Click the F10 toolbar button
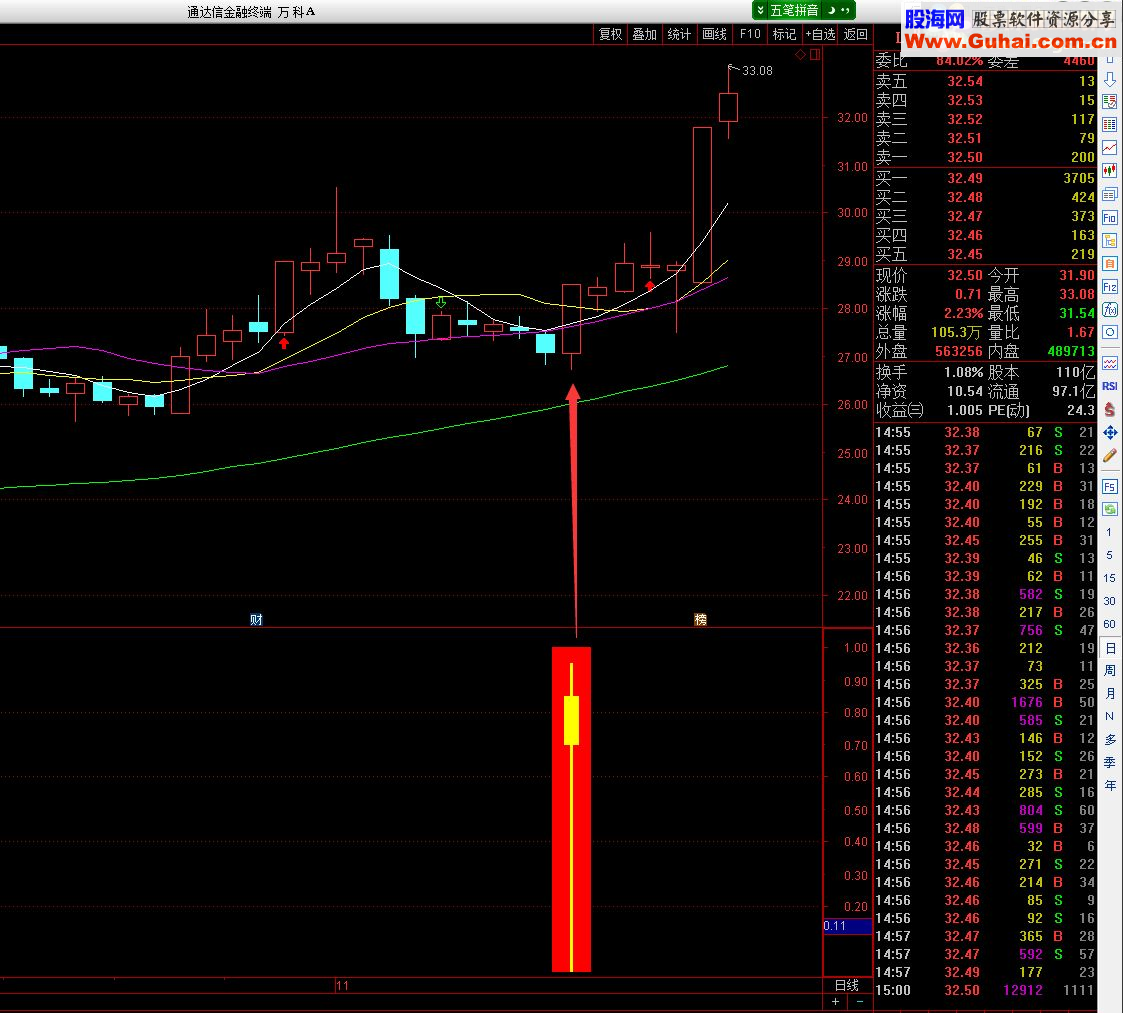Viewport: 1123px width, 1013px height. tap(749, 34)
